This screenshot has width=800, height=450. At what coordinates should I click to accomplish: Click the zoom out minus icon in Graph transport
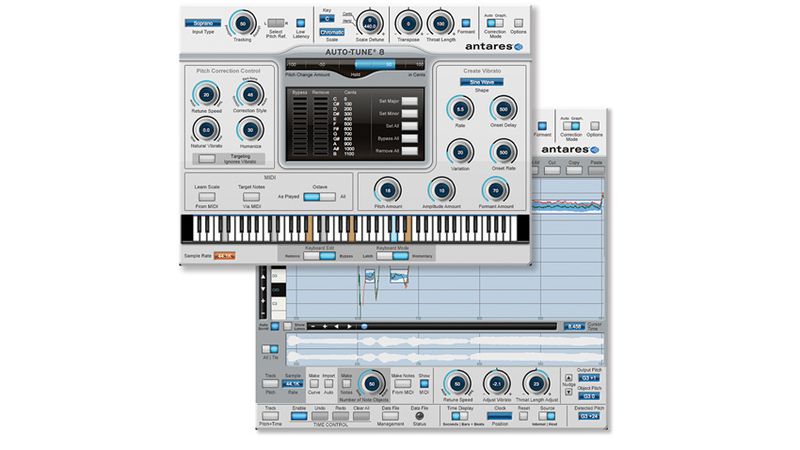coord(313,326)
